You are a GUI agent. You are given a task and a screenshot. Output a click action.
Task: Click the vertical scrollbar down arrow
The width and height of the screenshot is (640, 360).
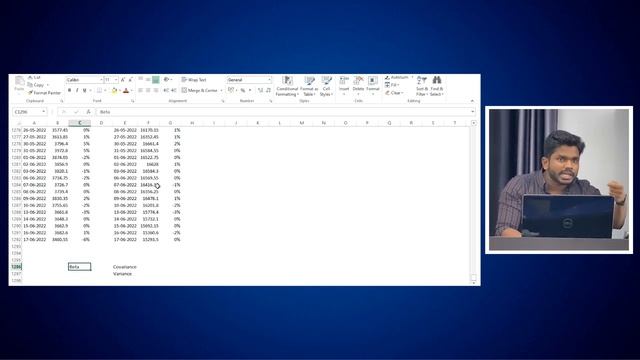473,282
